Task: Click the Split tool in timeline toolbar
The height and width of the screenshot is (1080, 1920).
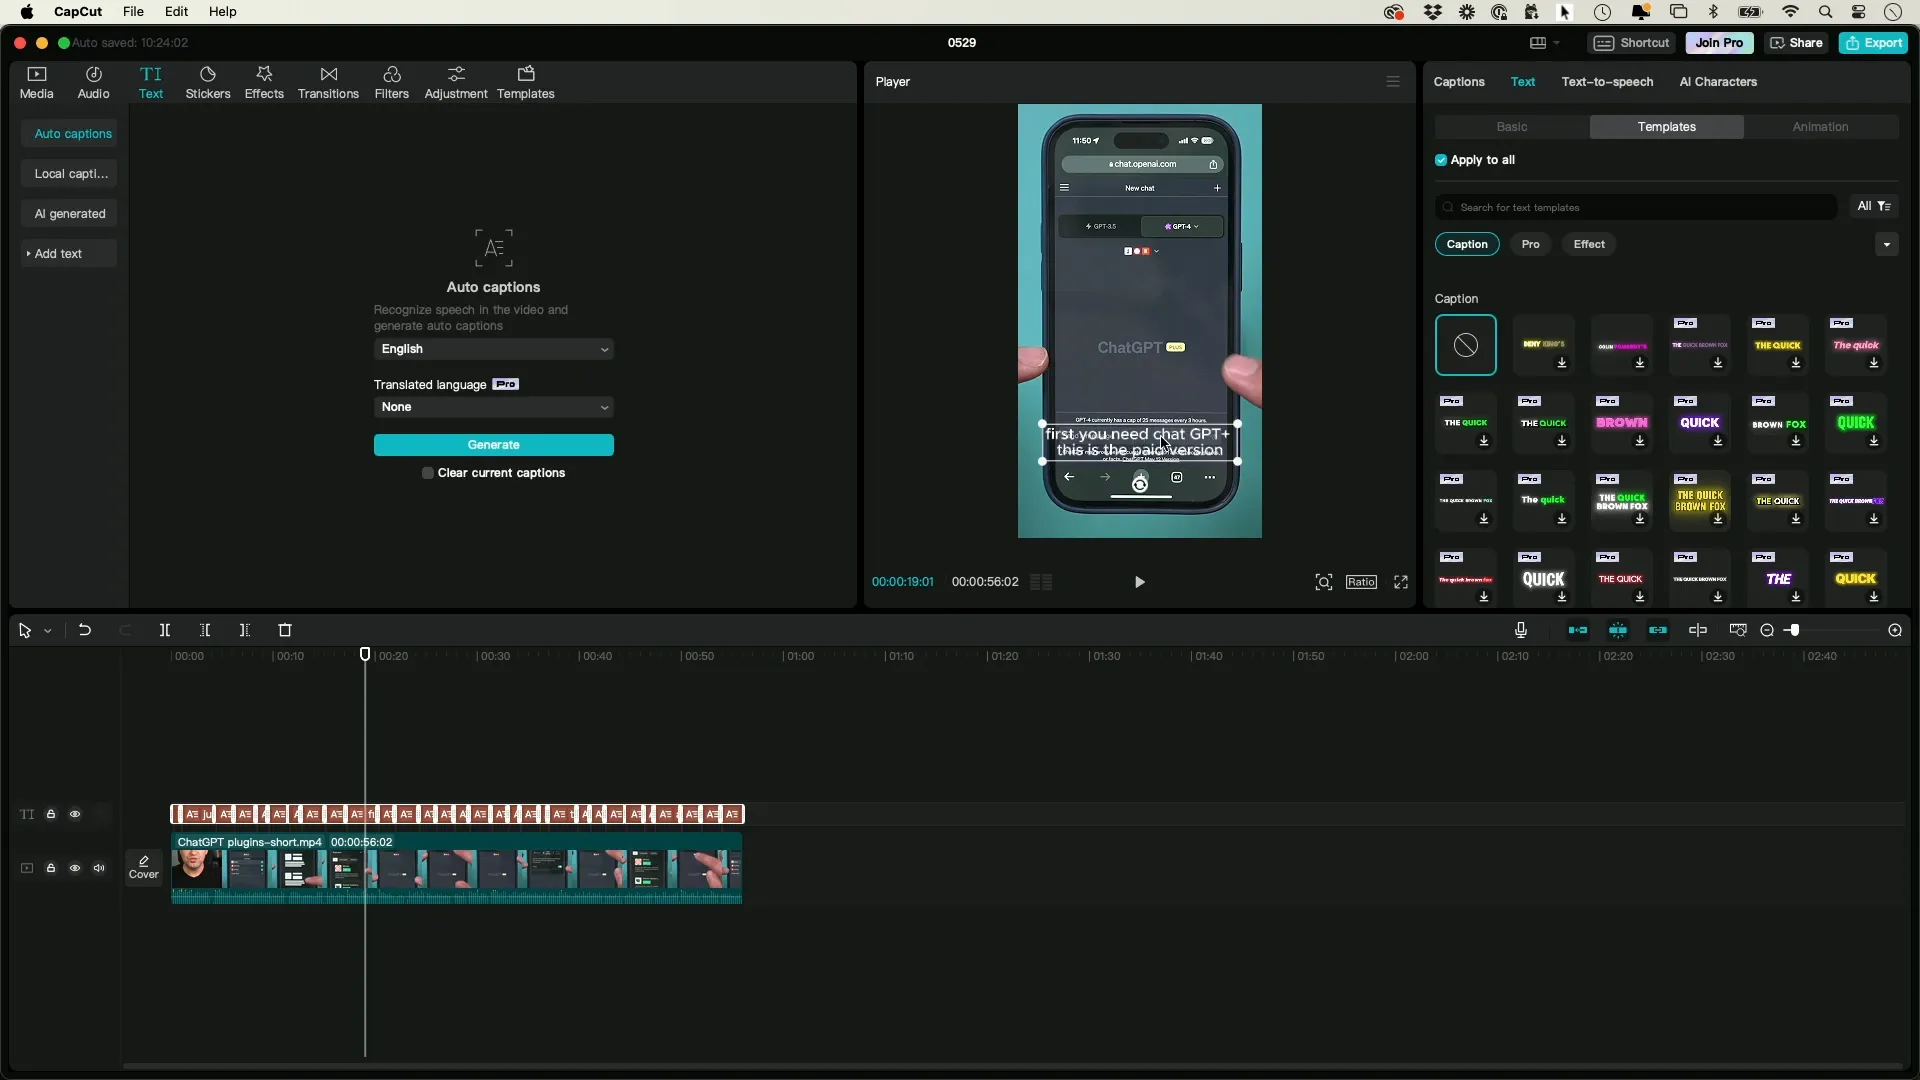Action: click(x=165, y=630)
